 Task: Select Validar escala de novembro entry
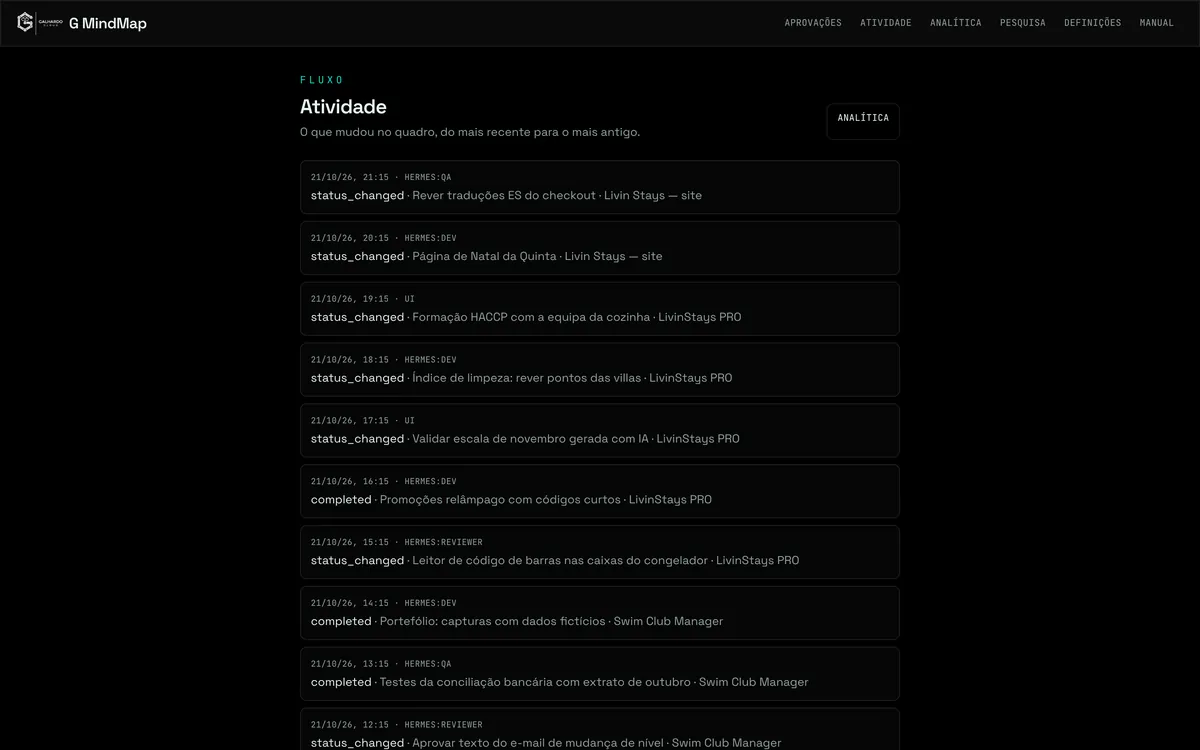click(x=600, y=431)
